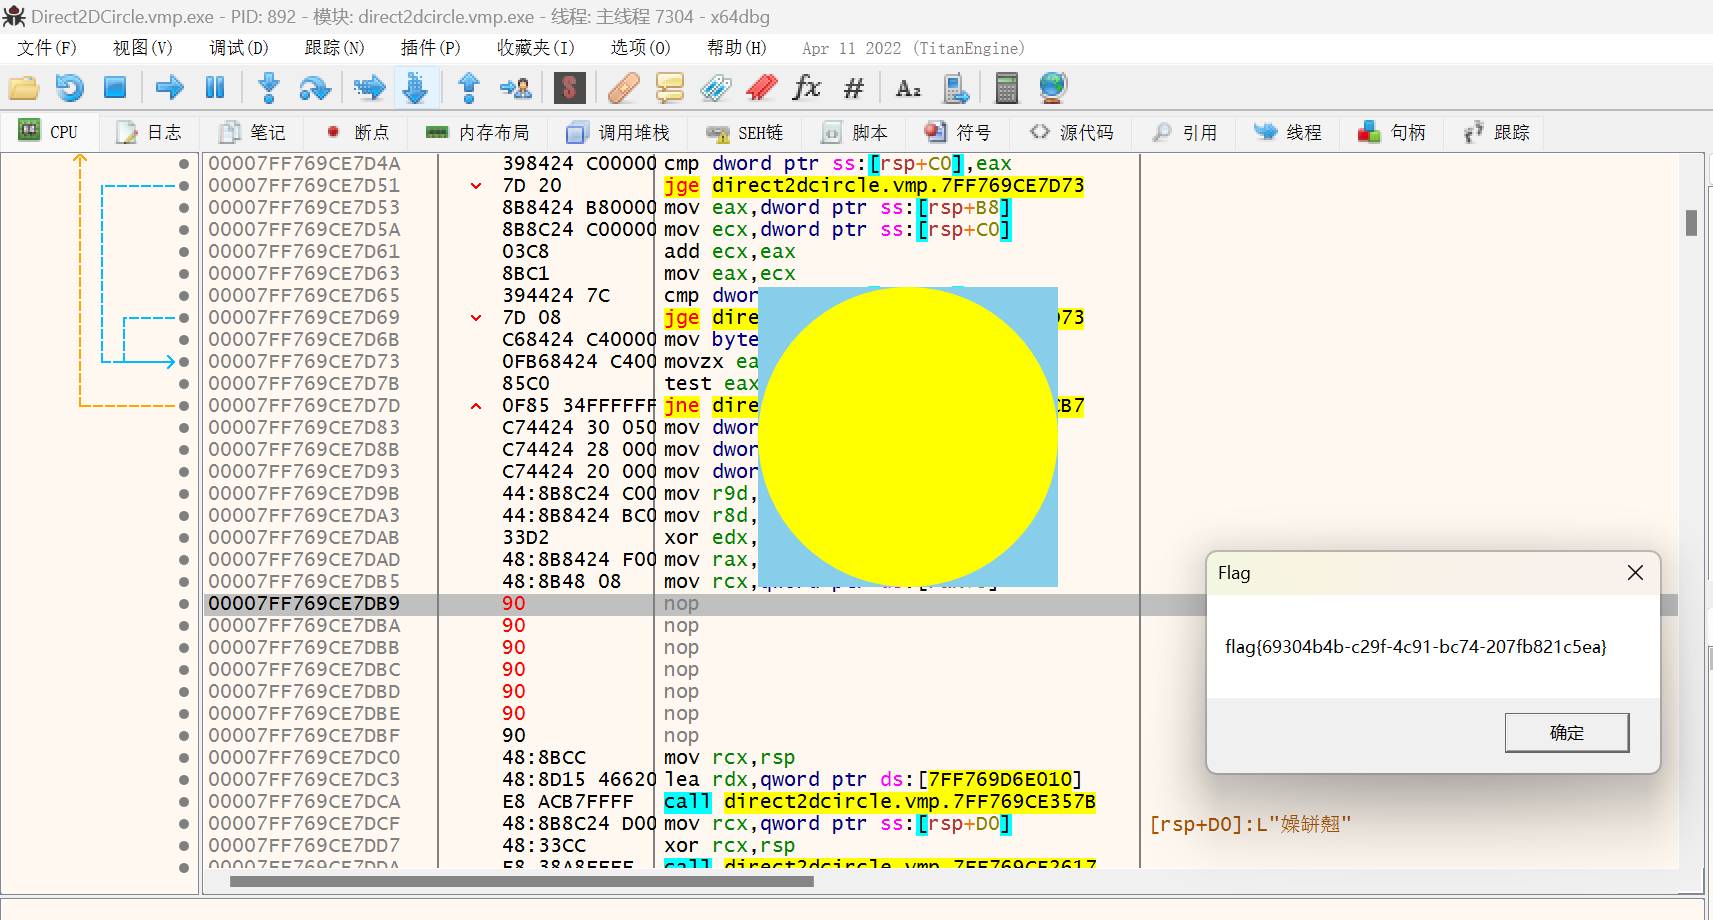Viewport: 1713px width, 920px height.
Task: Click the Step Over icon
Action: (x=314, y=88)
